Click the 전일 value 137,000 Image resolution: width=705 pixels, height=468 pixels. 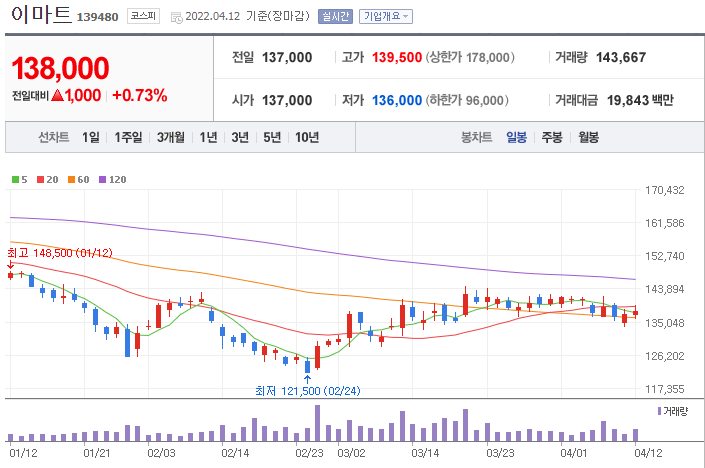[287, 58]
